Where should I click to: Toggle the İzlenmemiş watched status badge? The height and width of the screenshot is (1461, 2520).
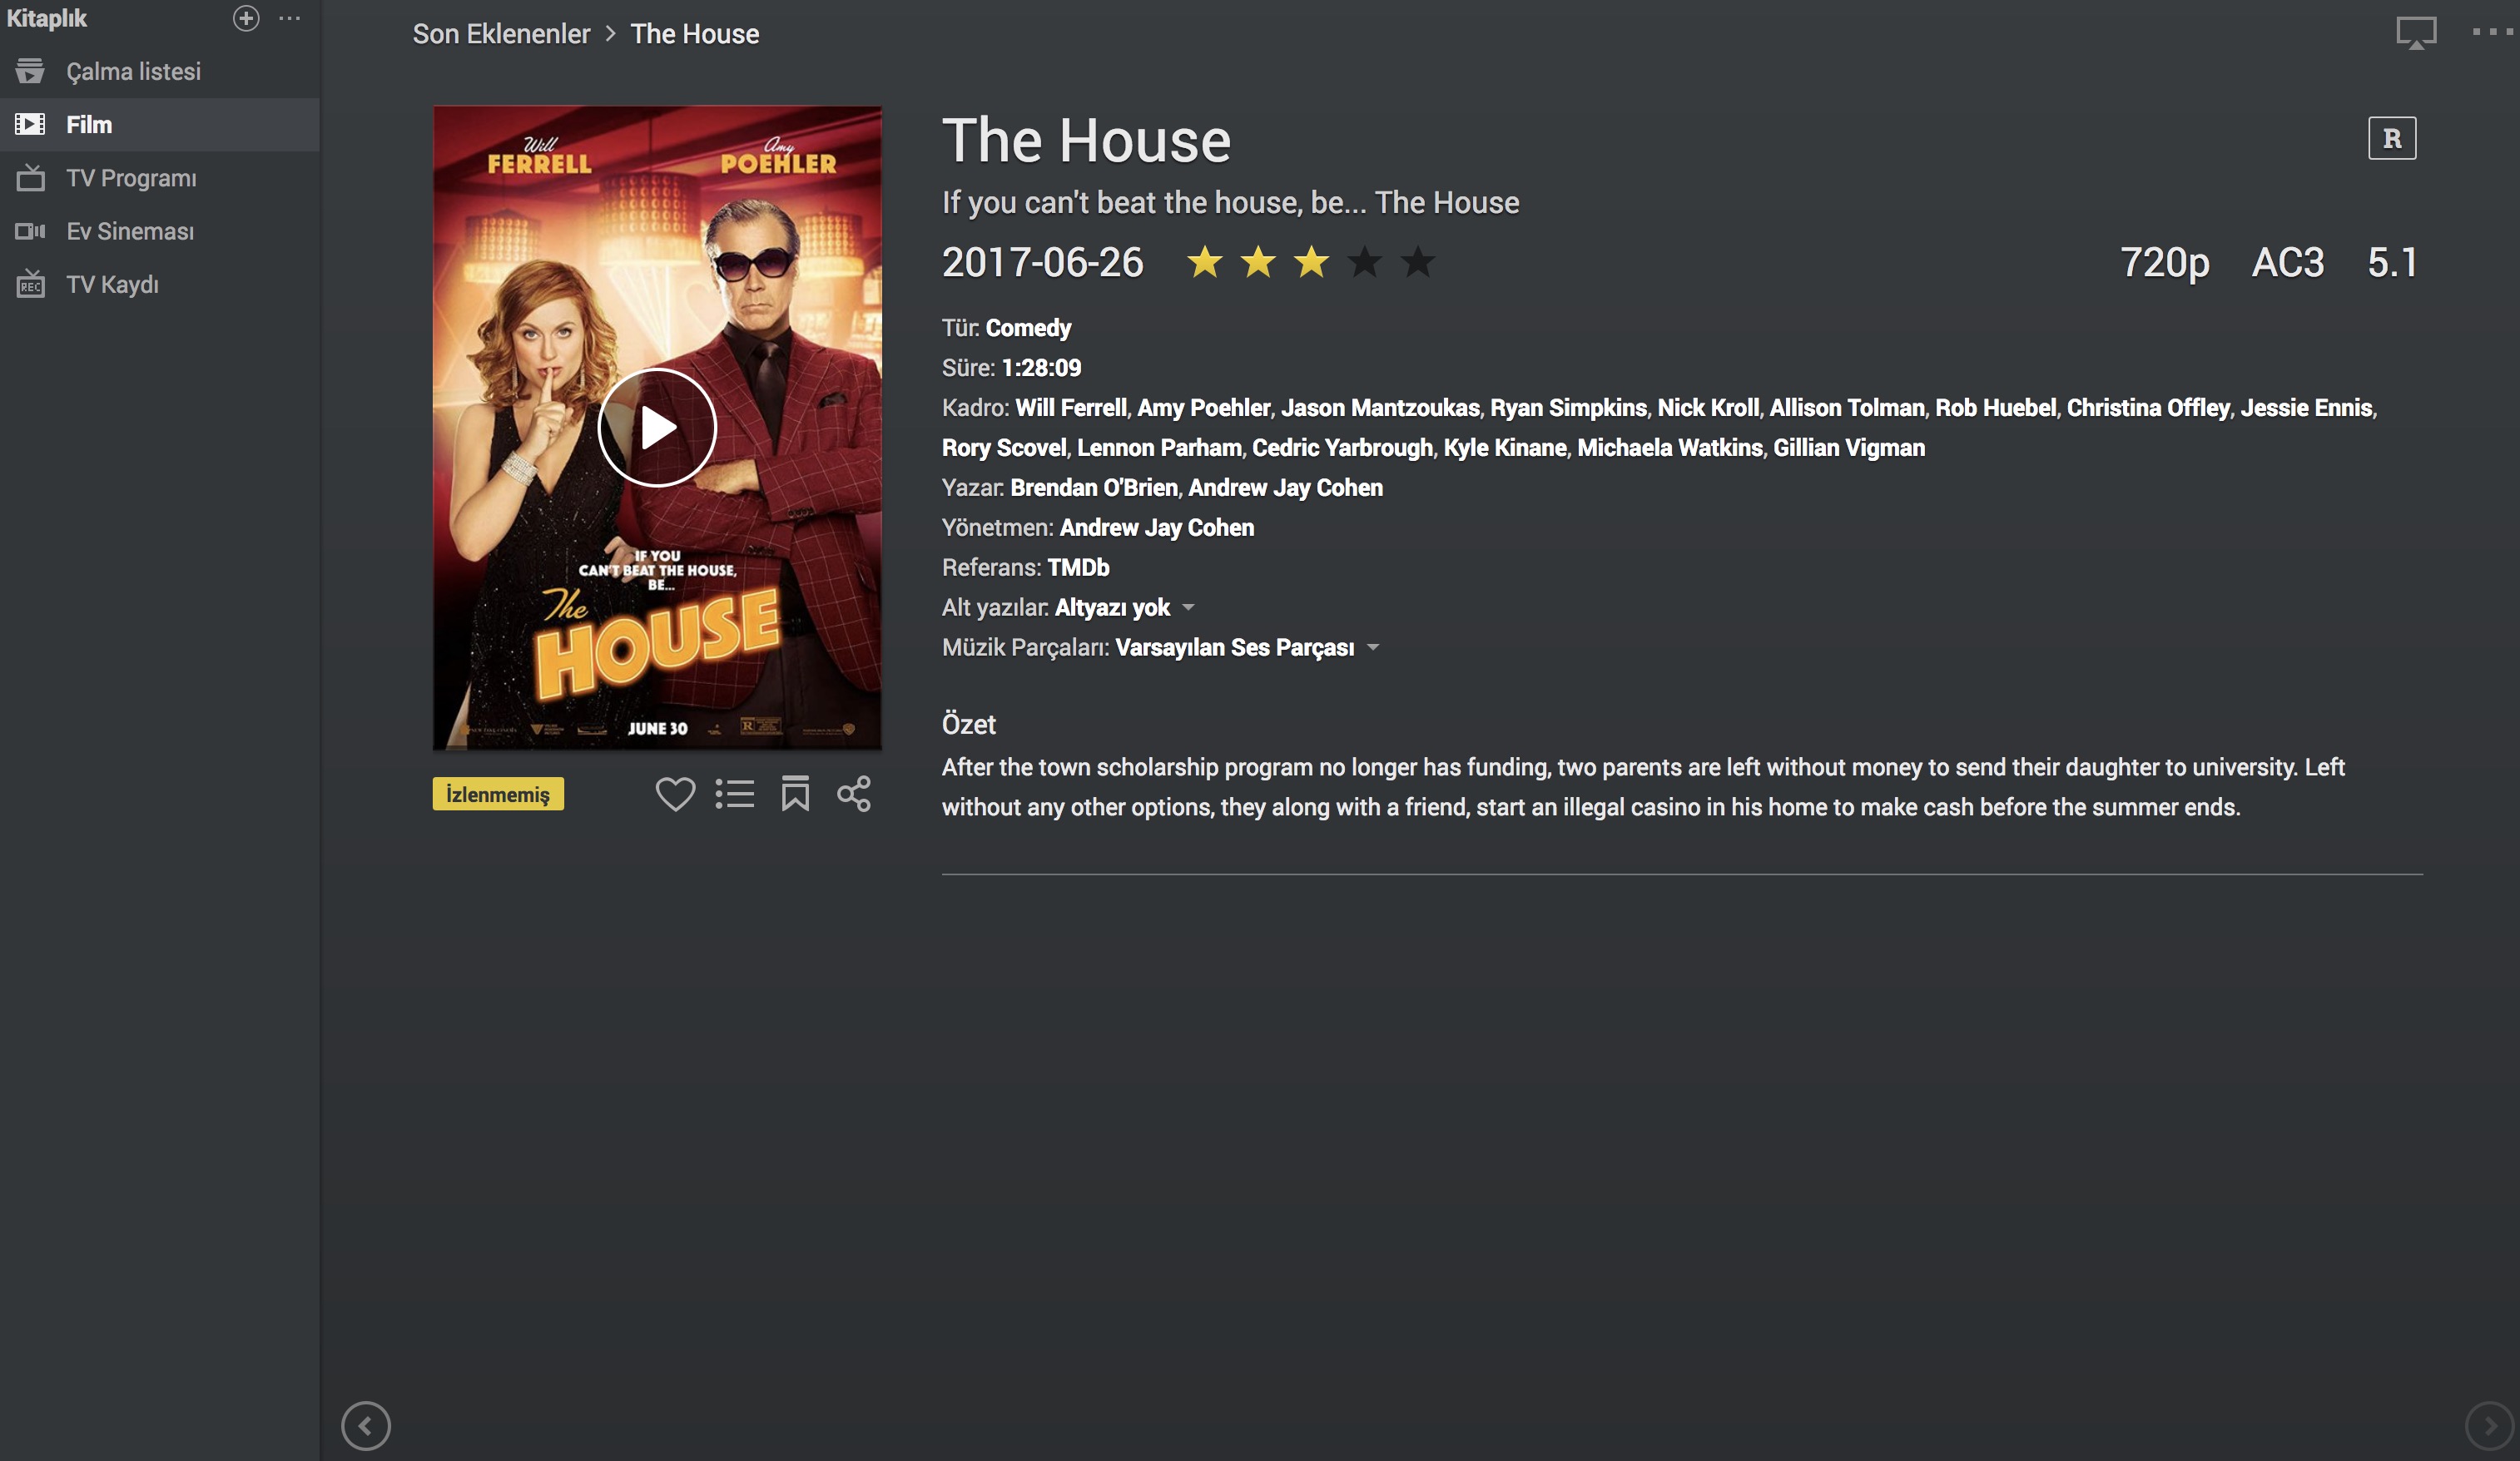coord(498,794)
